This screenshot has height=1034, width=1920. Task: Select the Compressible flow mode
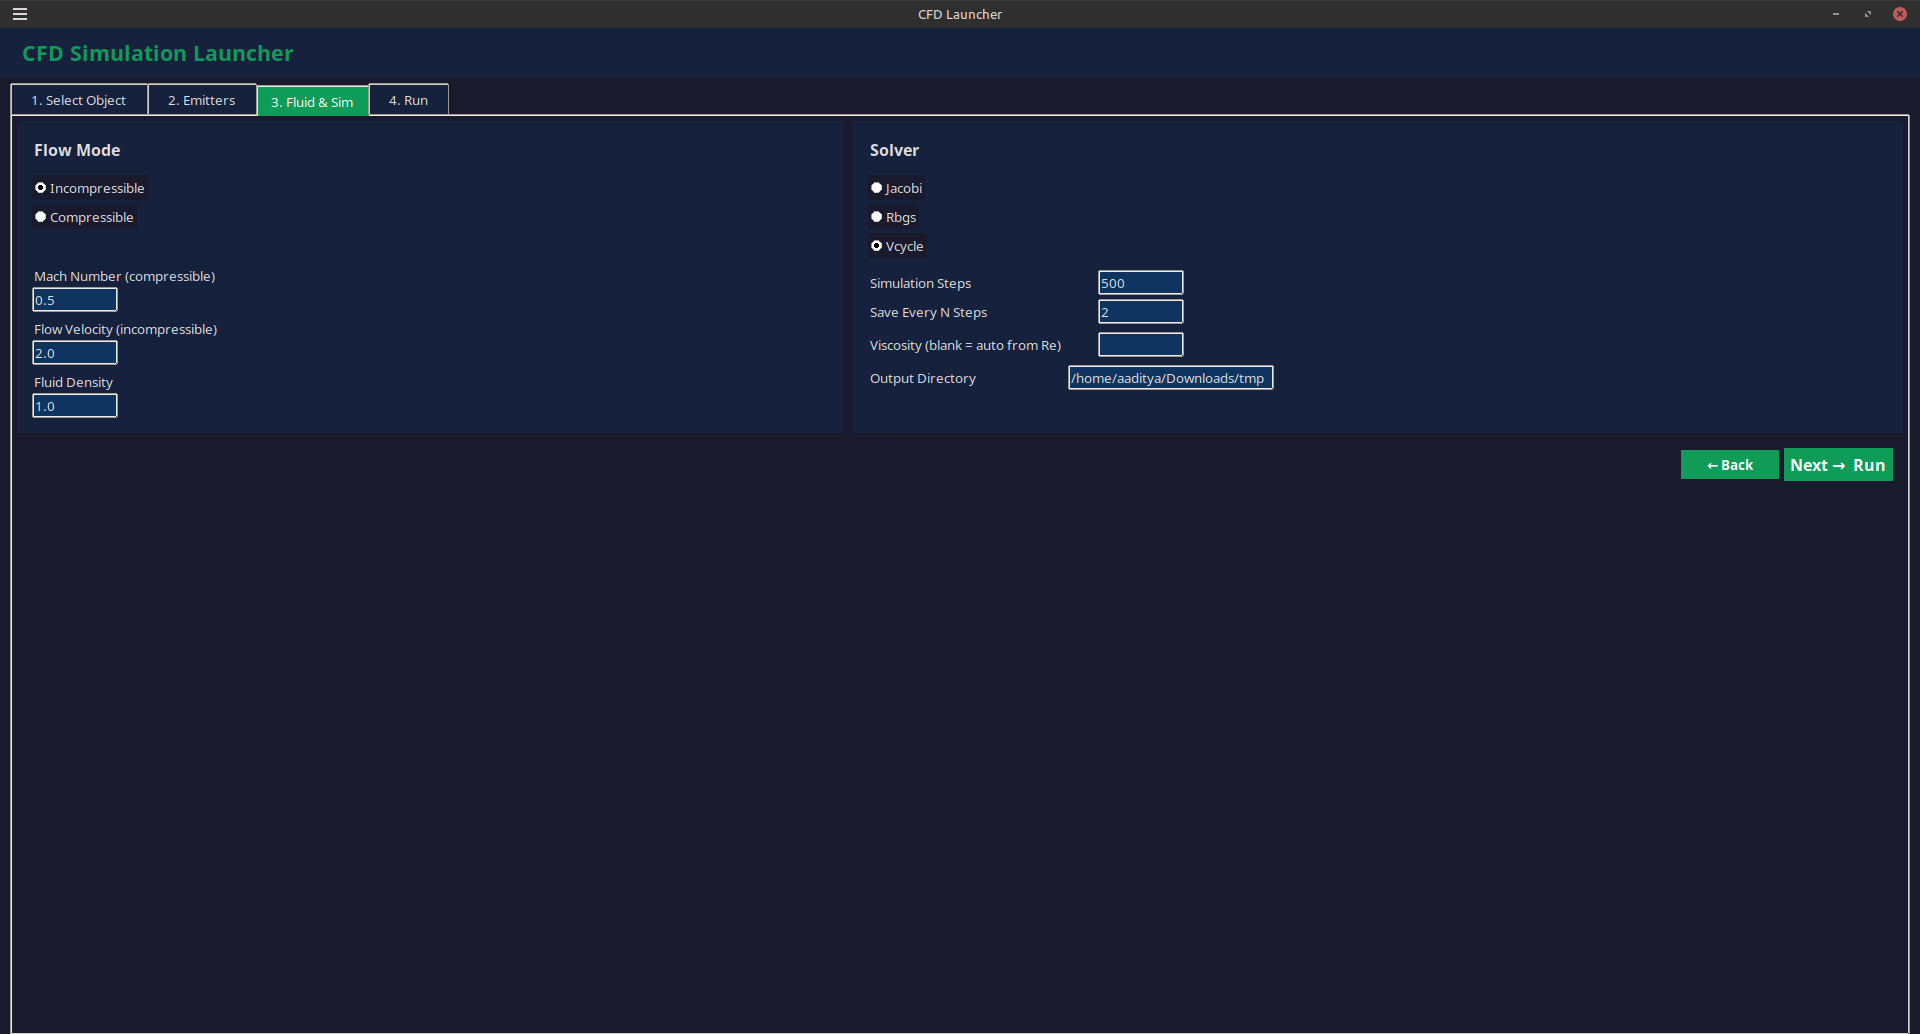(x=85, y=217)
